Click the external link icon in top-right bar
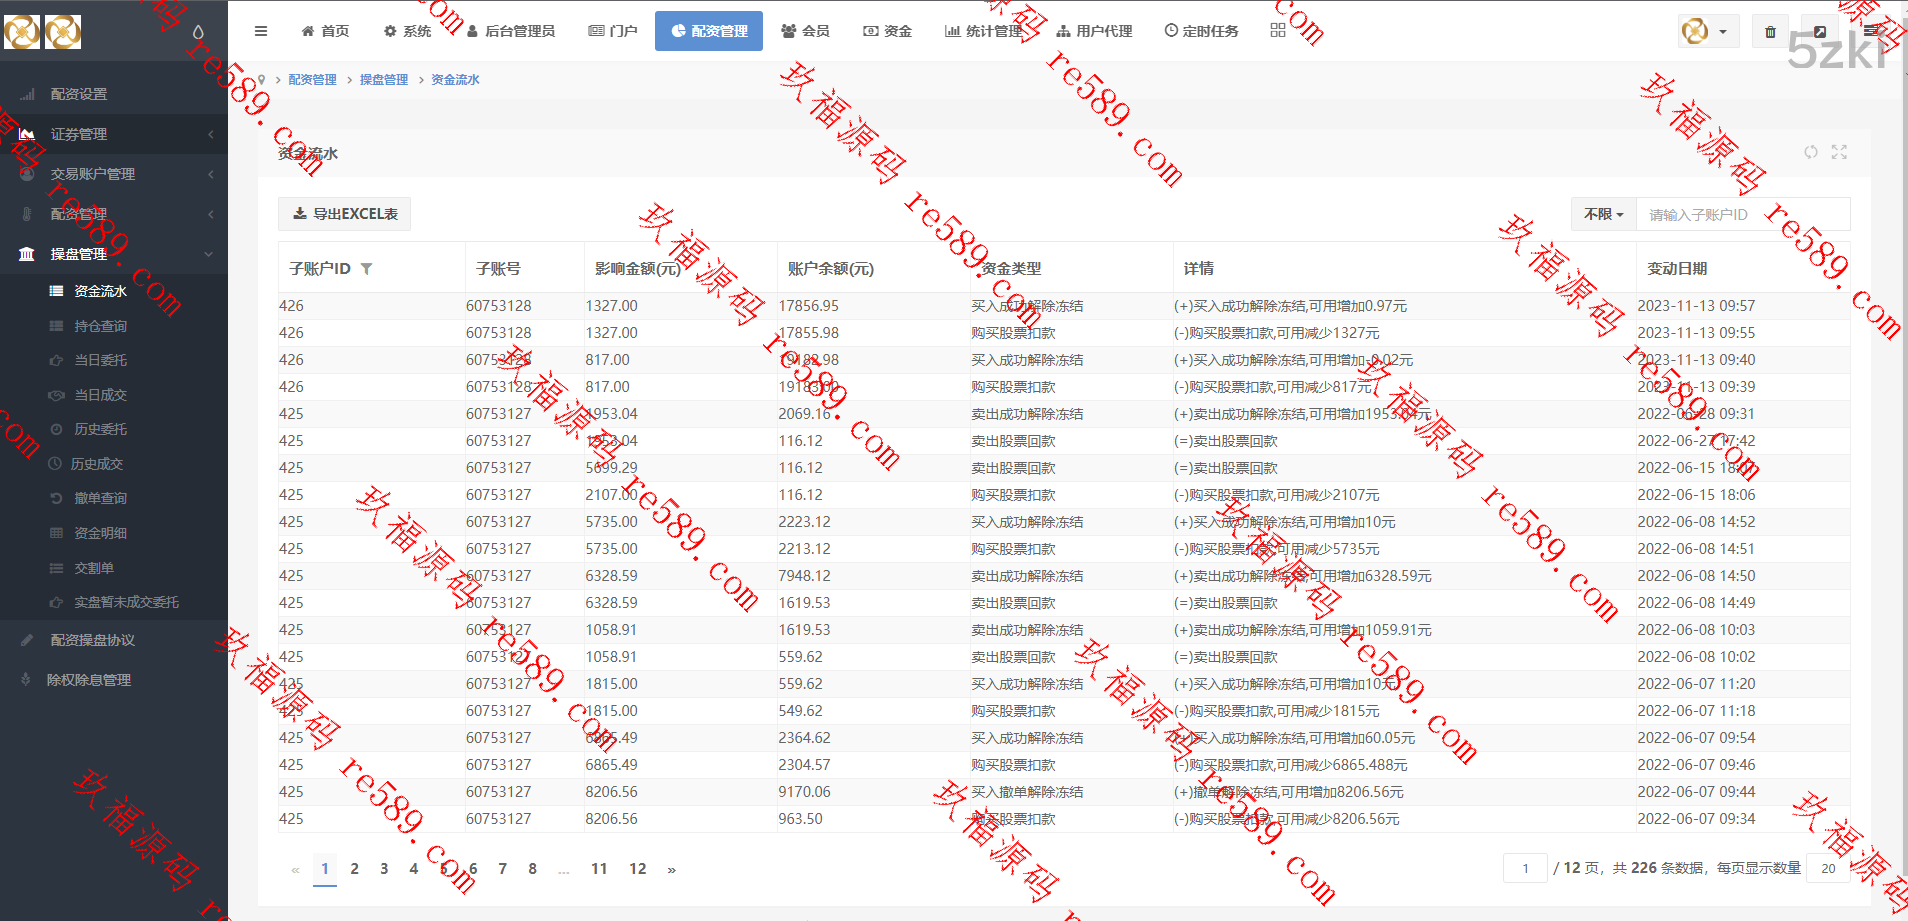This screenshot has width=1908, height=921. (x=1820, y=32)
